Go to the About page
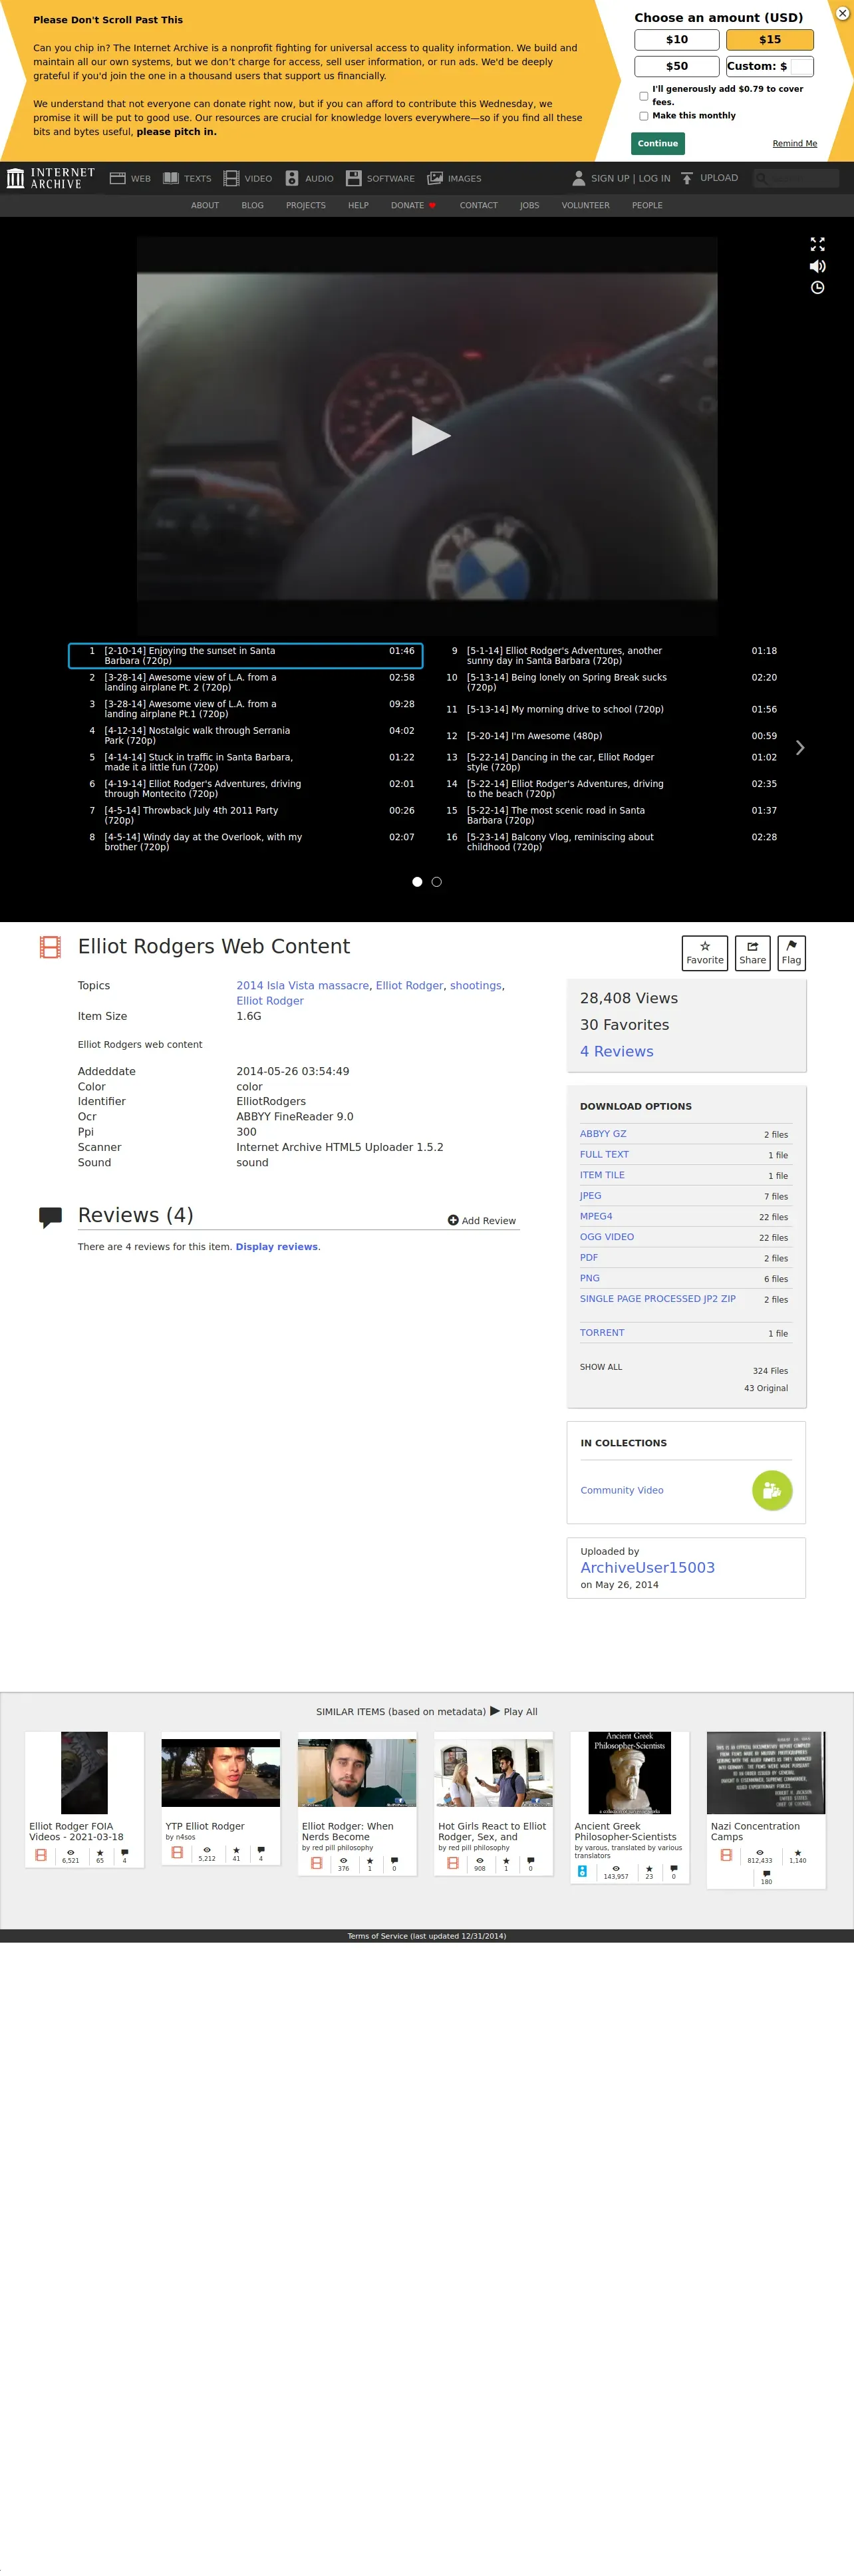This screenshot has width=854, height=2576. [x=205, y=206]
